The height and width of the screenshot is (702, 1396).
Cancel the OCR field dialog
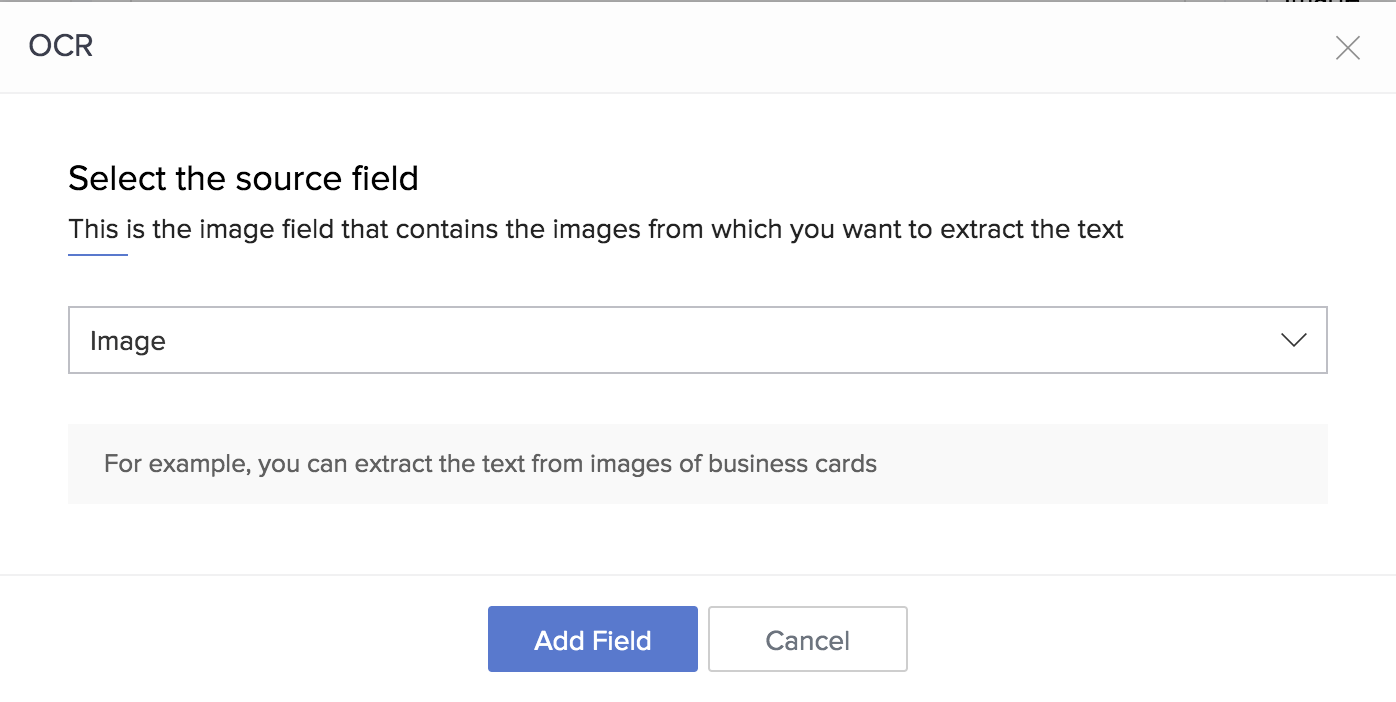(808, 639)
